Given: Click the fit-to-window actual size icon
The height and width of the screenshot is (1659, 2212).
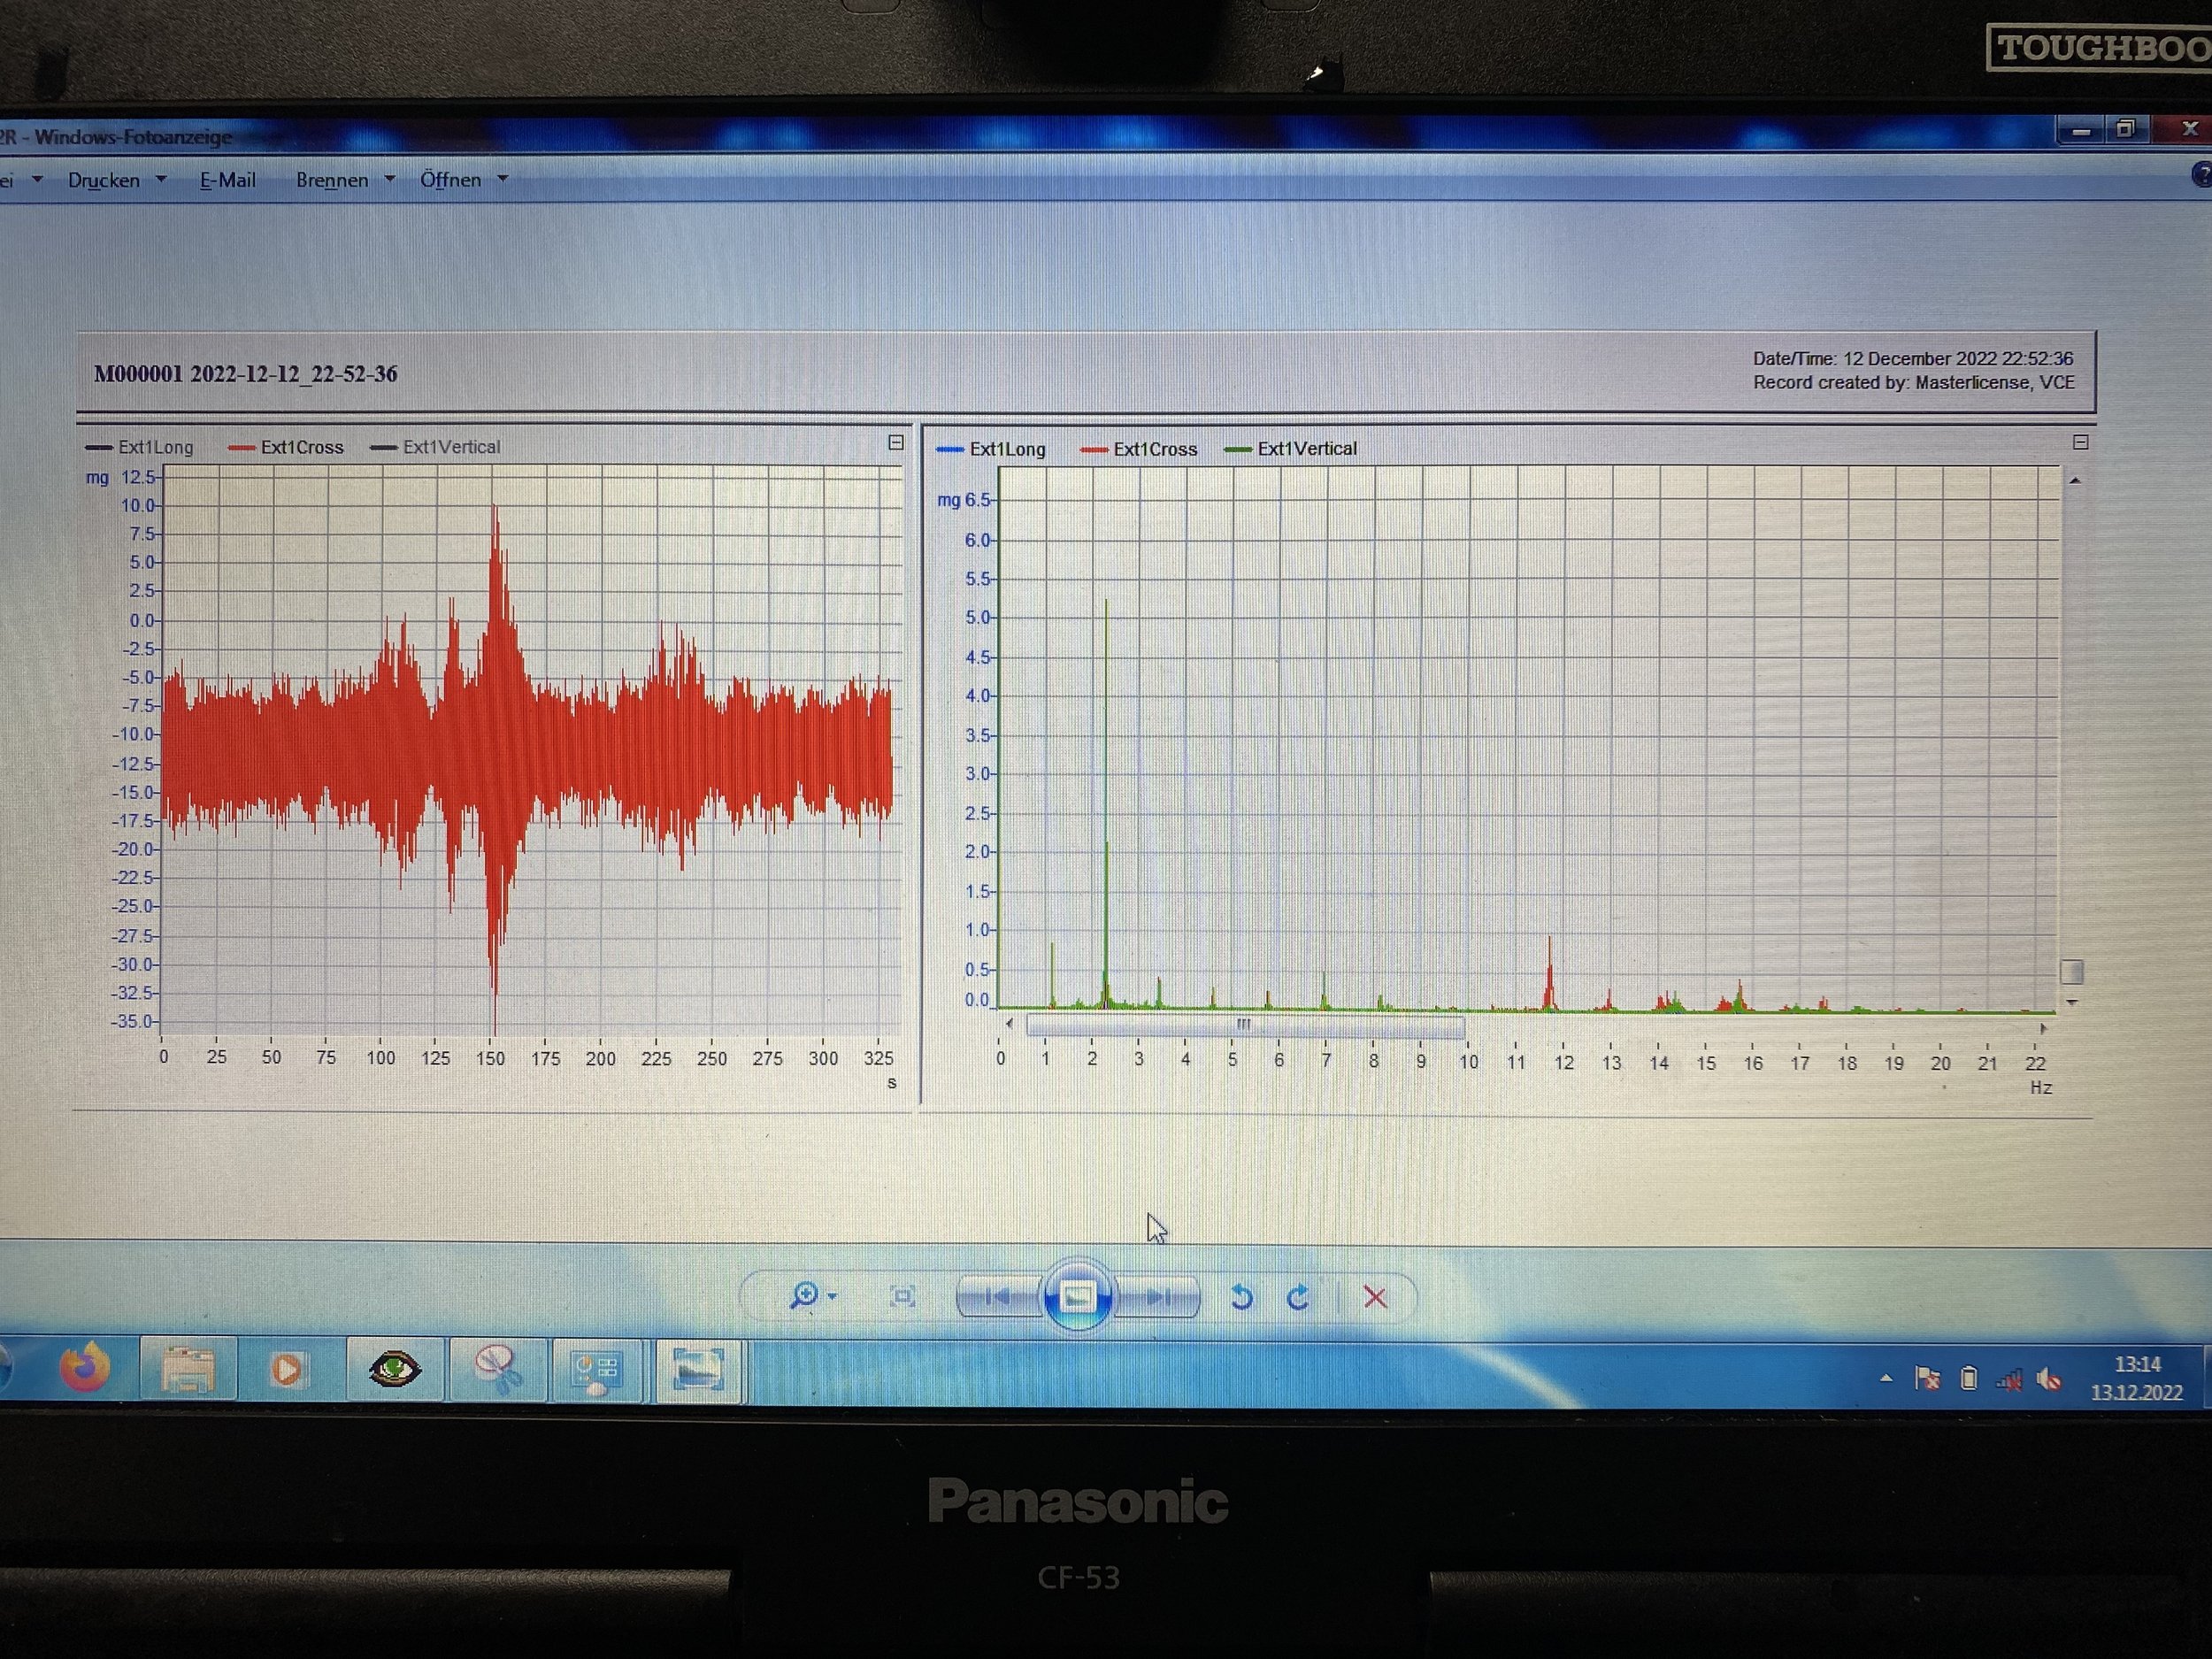Looking at the screenshot, I should [x=902, y=1297].
